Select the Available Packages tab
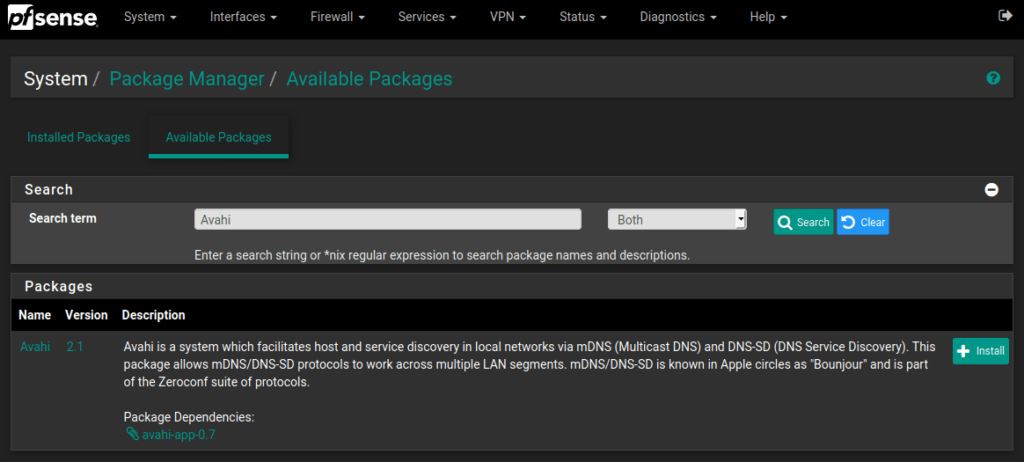1024x462 pixels. point(218,138)
